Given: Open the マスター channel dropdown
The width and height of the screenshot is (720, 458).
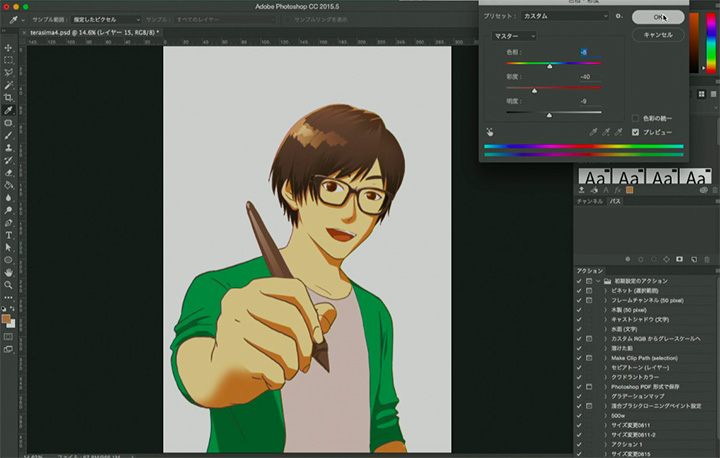Looking at the screenshot, I should click(x=514, y=36).
